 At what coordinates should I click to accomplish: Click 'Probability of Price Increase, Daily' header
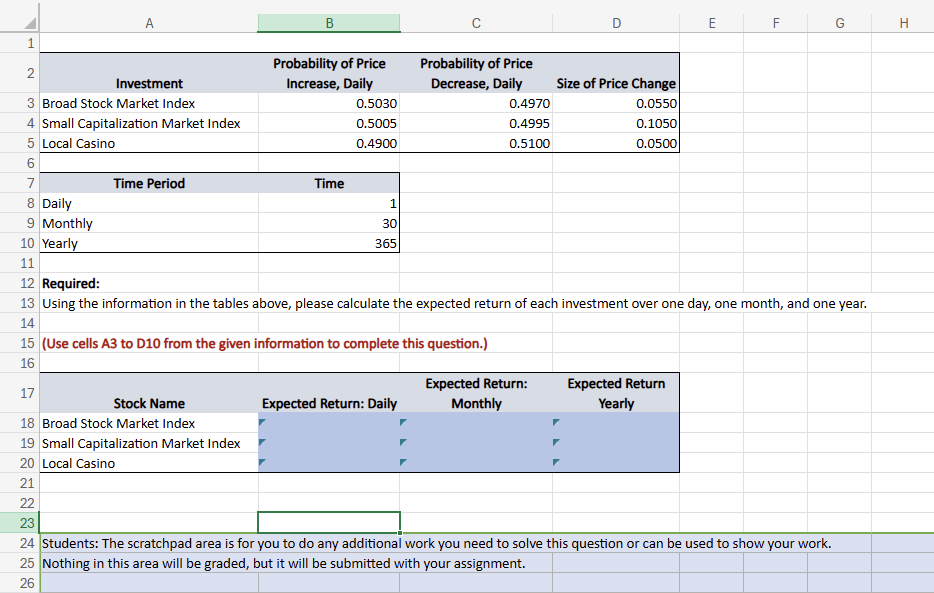click(329, 73)
